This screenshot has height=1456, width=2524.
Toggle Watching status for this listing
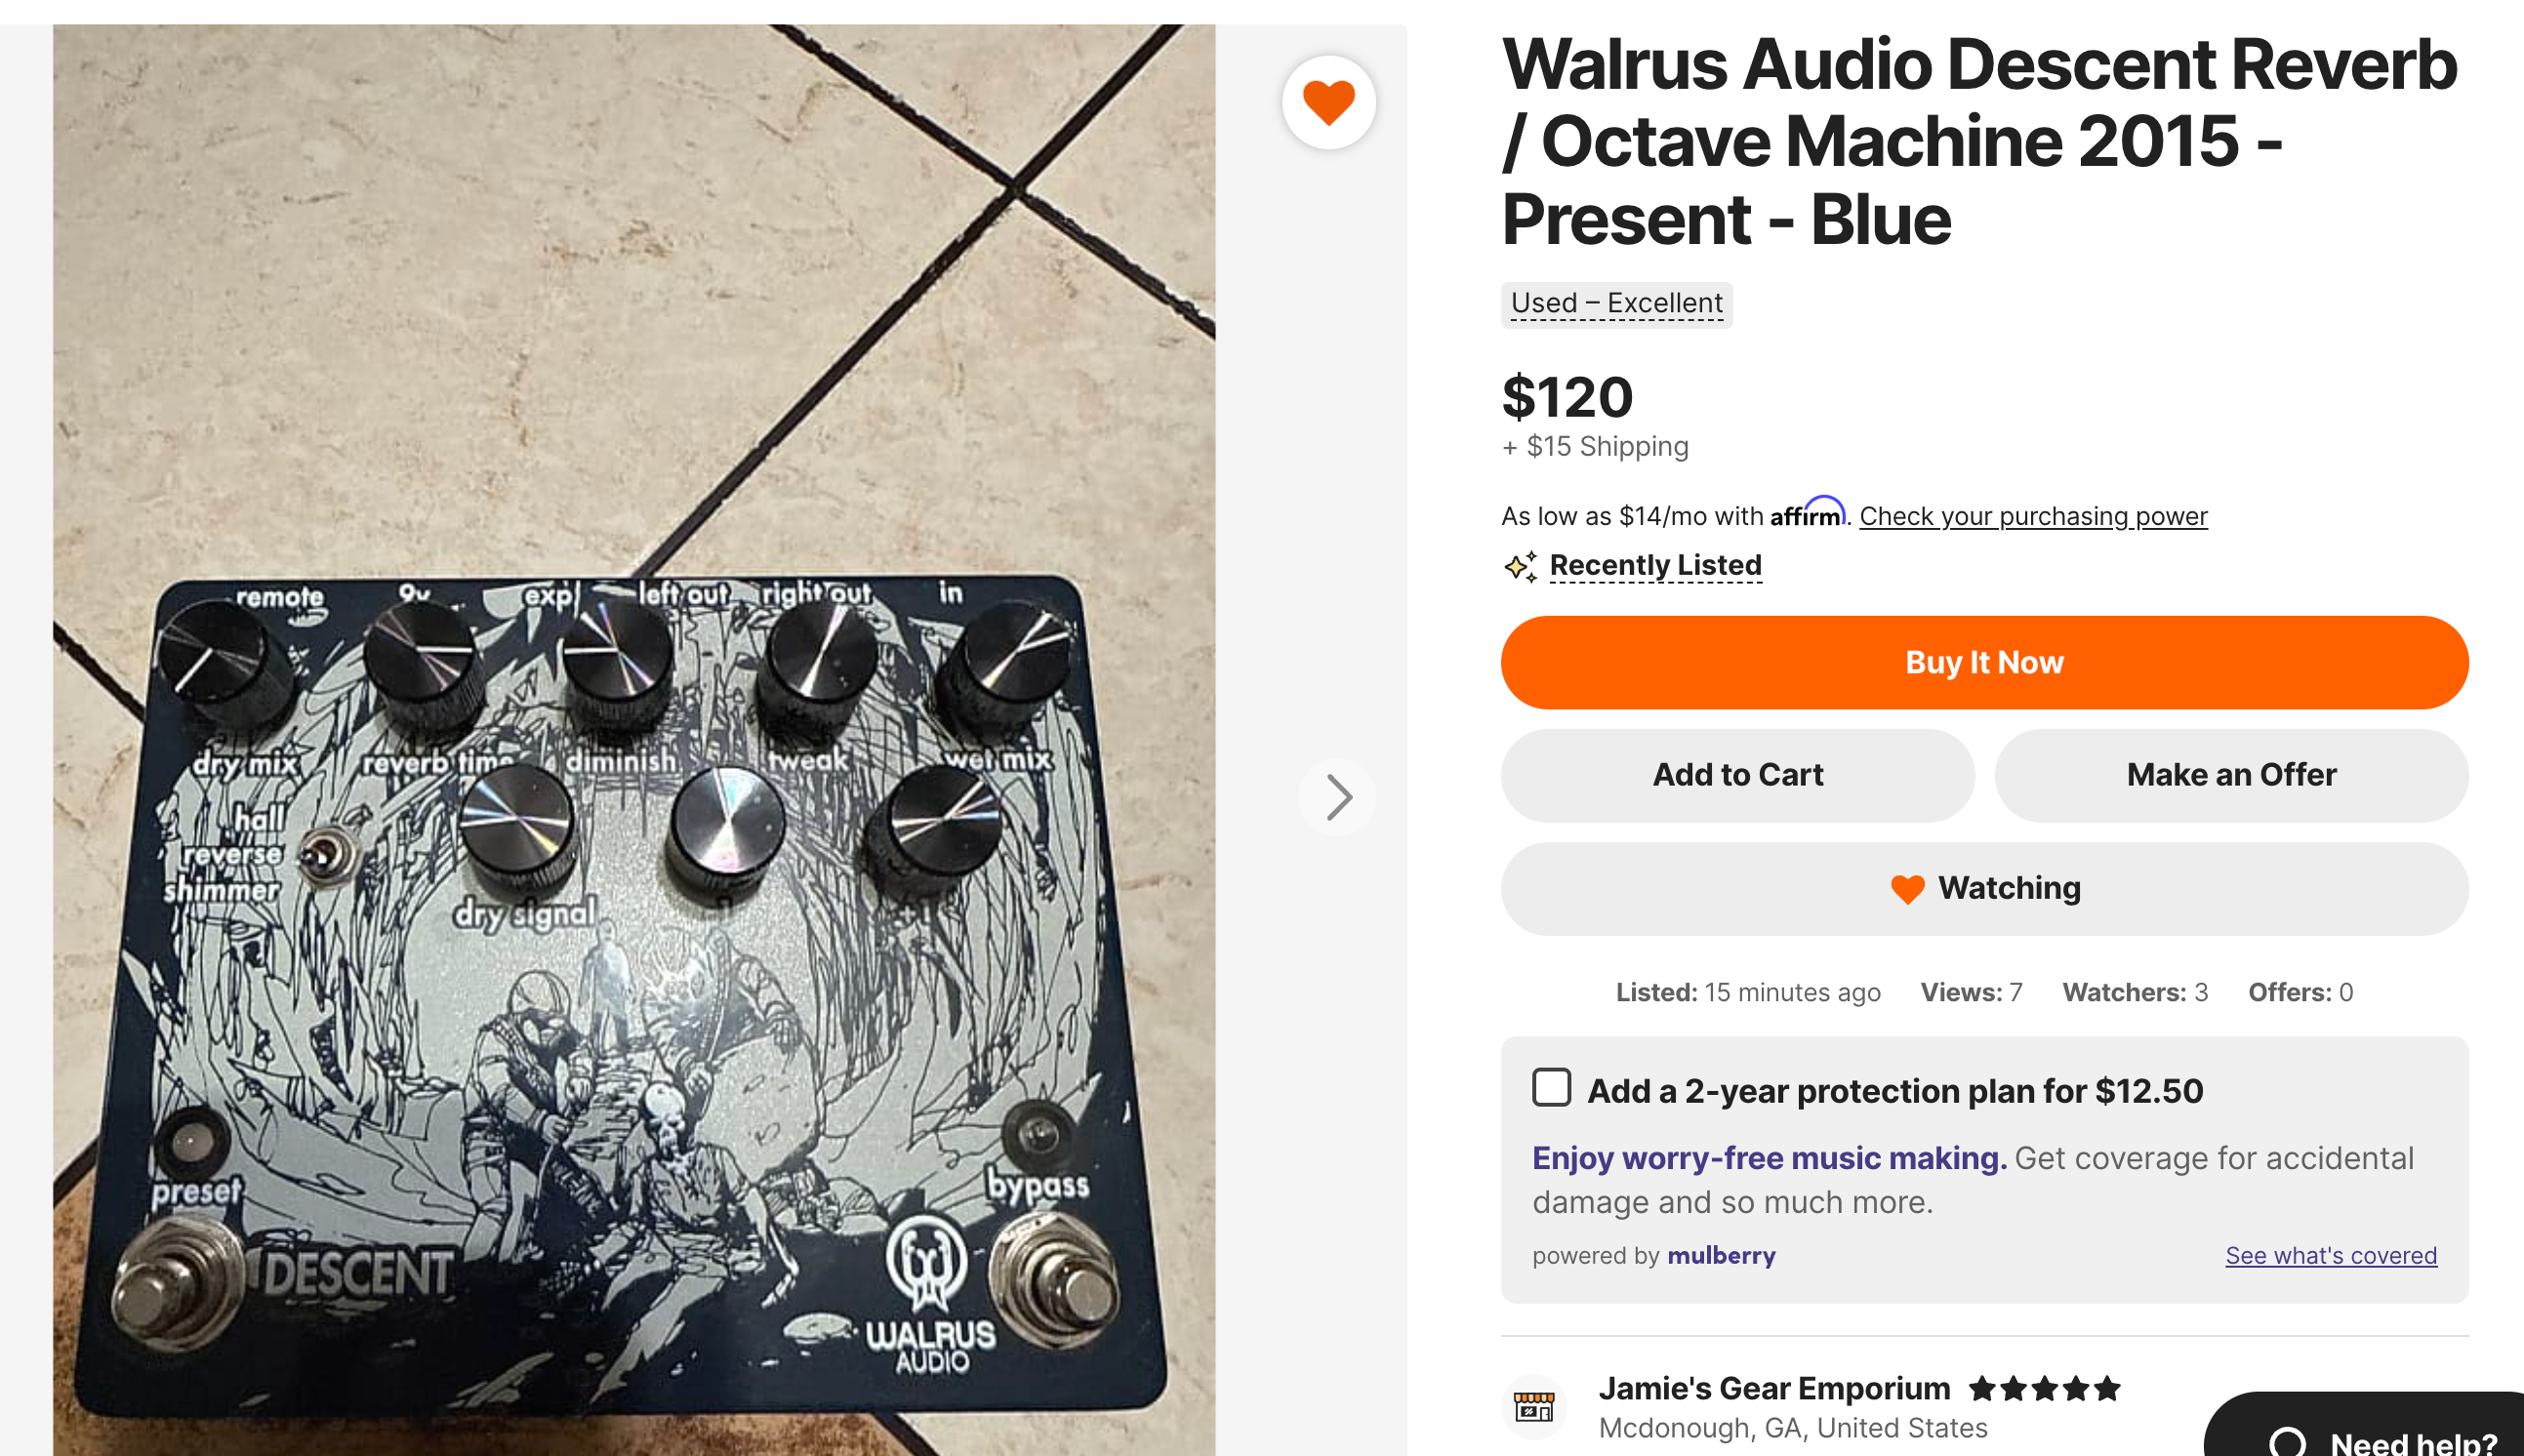tap(1984, 888)
